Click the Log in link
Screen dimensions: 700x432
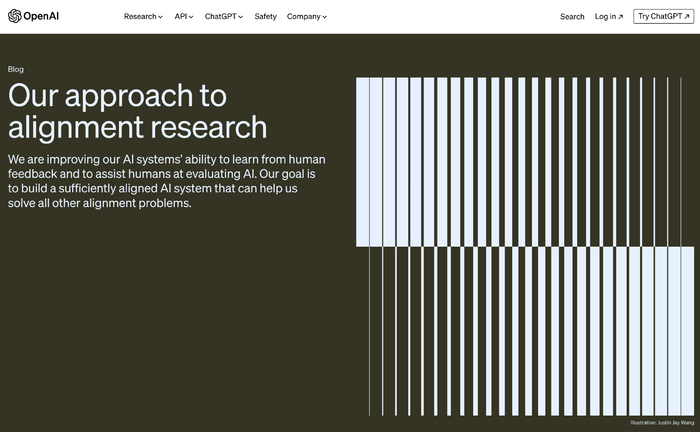(x=605, y=17)
